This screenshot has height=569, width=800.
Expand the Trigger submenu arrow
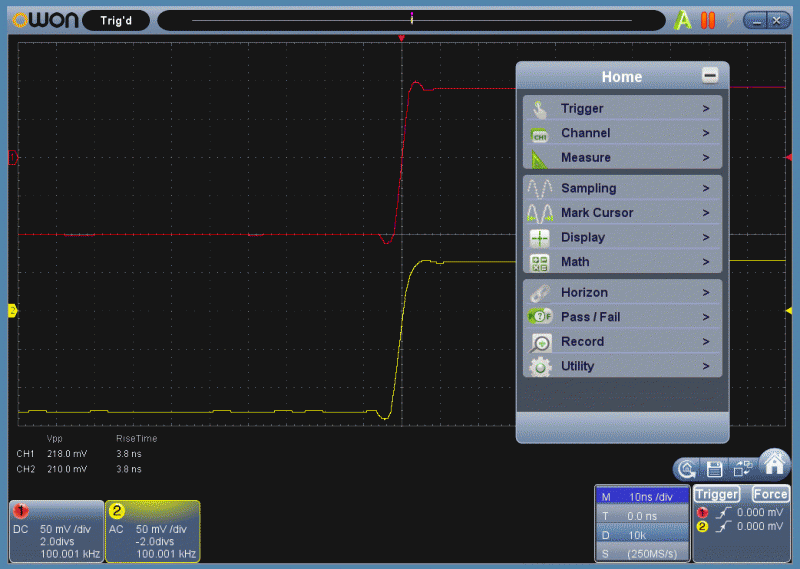pyautogui.click(x=706, y=108)
